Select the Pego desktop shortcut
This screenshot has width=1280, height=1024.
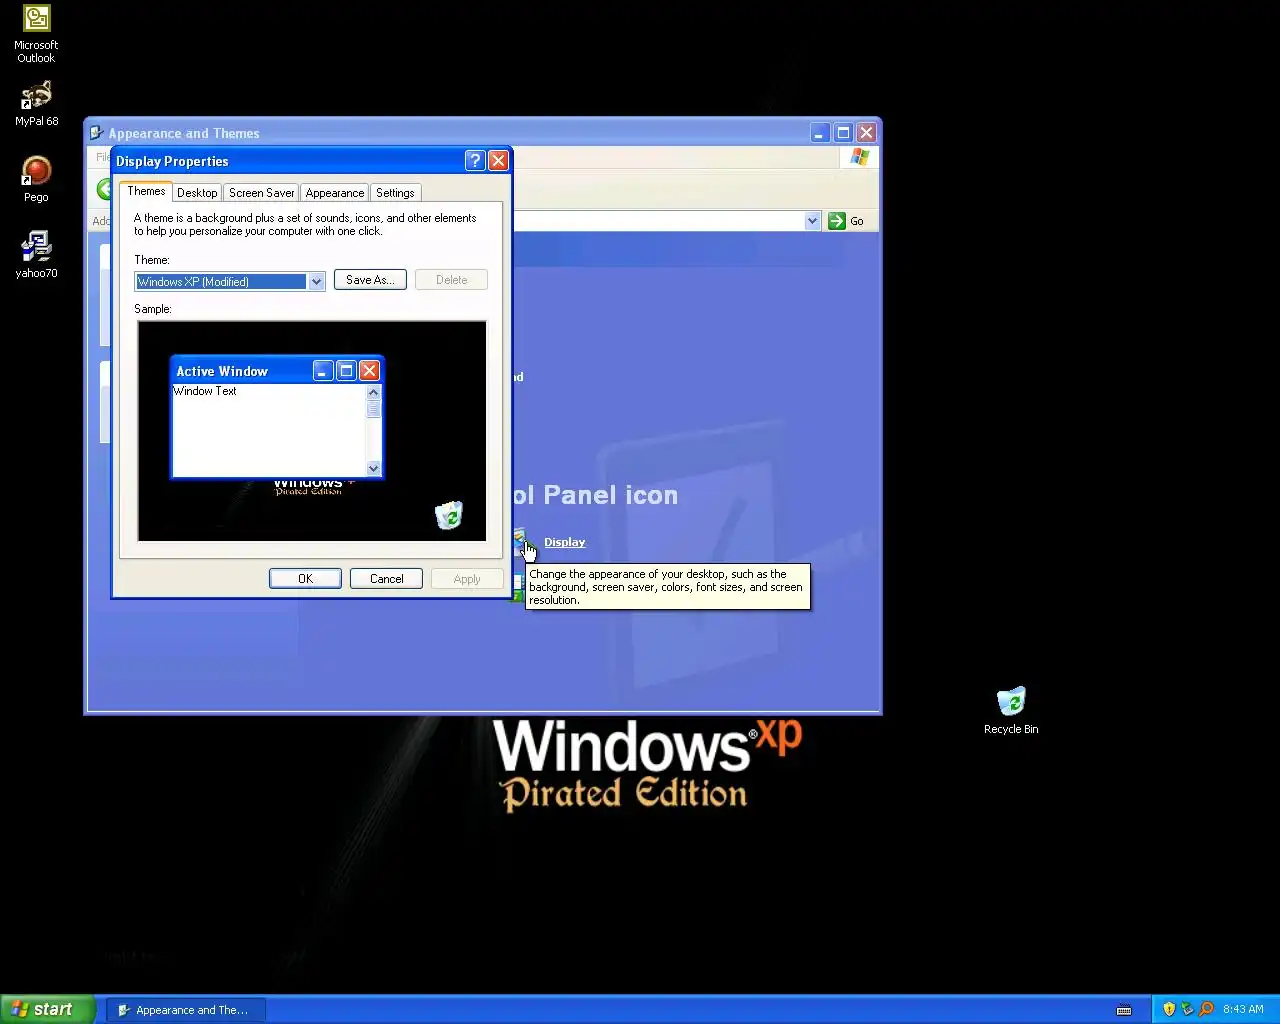click(x=36, y=179)
